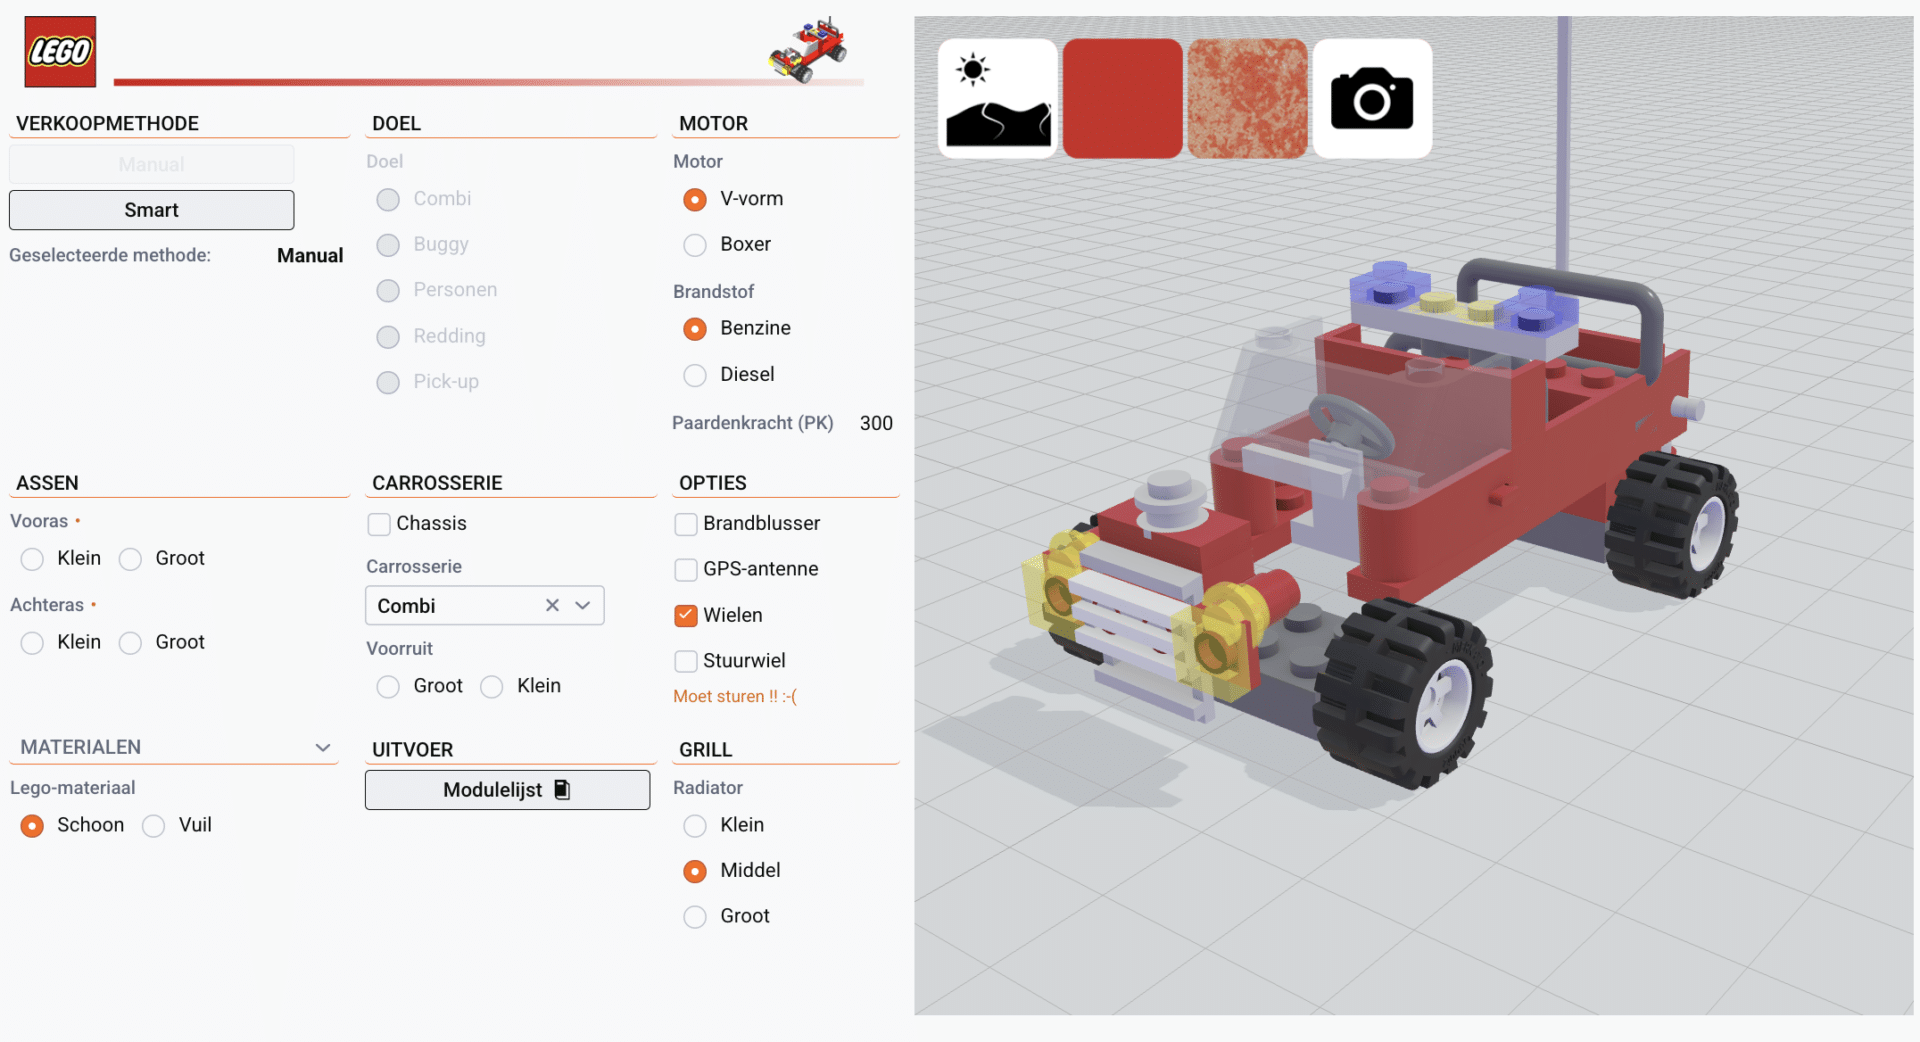Choose Middel radiator
Viewport: 1920px width, 1042px height.
point(695,871)
